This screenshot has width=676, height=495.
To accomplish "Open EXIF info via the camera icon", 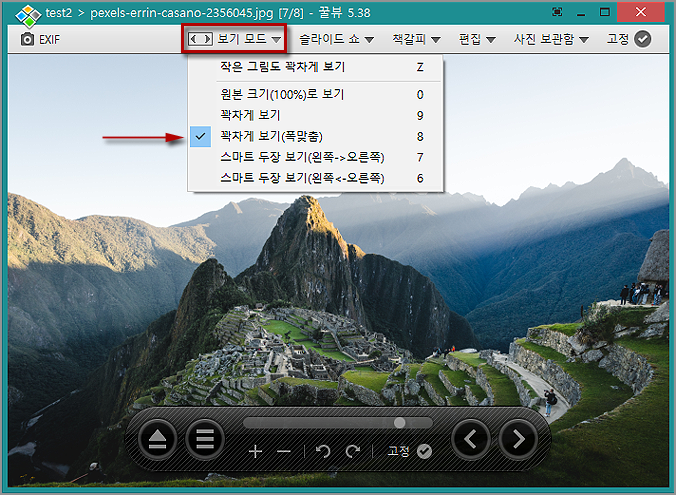I will [x=27, y=39].
